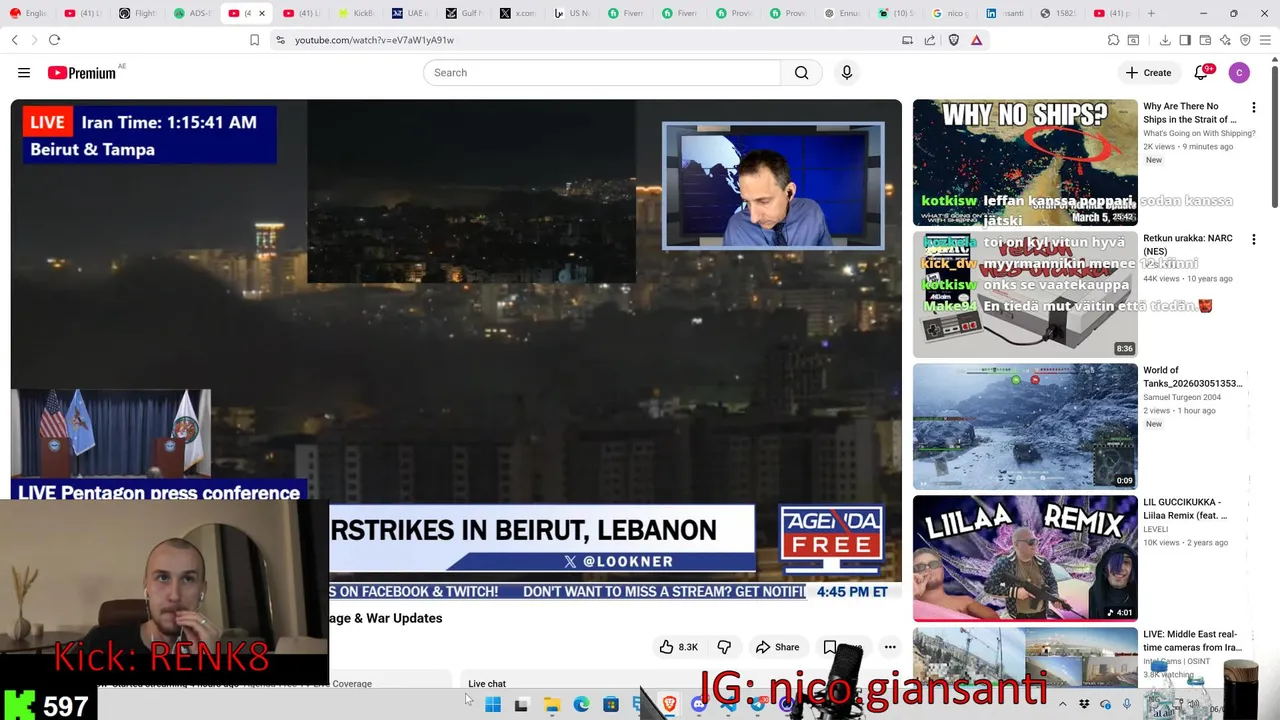The width and height of the screenshot is (1280, 720).
Task: Open Dropbox in the system tray
Action: (x=1084, y=705)
